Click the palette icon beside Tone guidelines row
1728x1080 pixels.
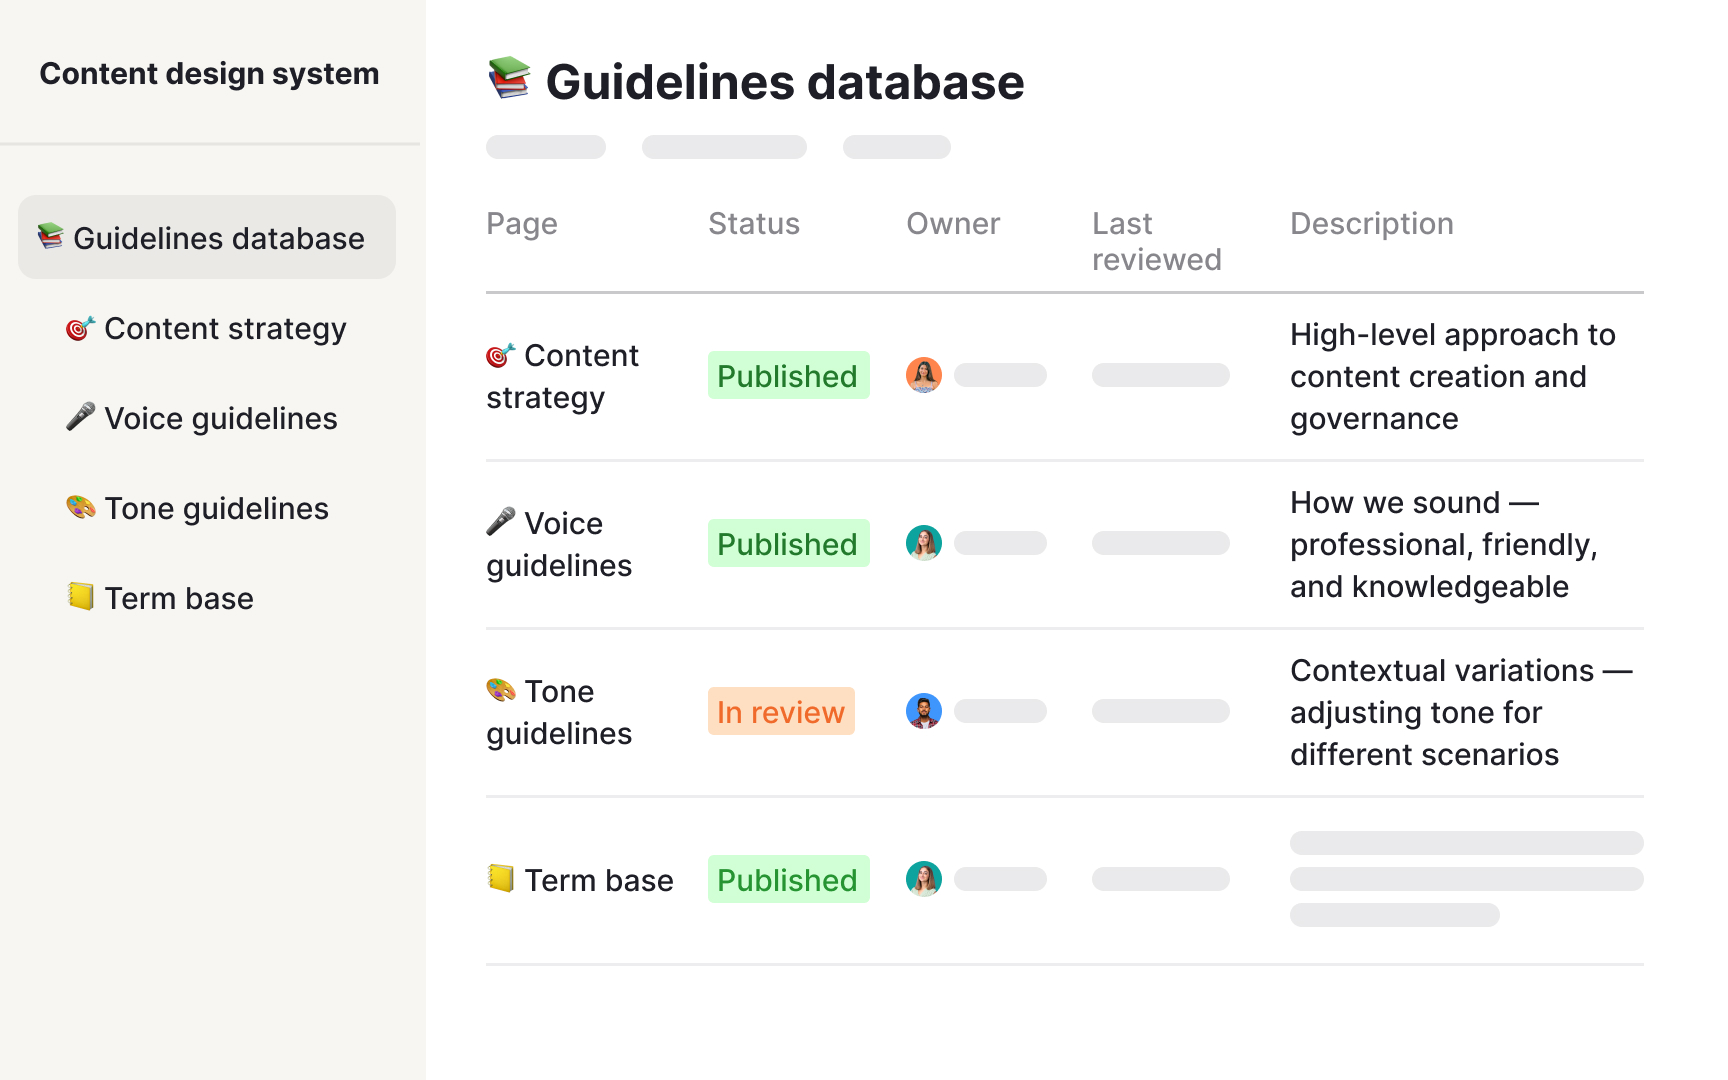click(499, 691)
